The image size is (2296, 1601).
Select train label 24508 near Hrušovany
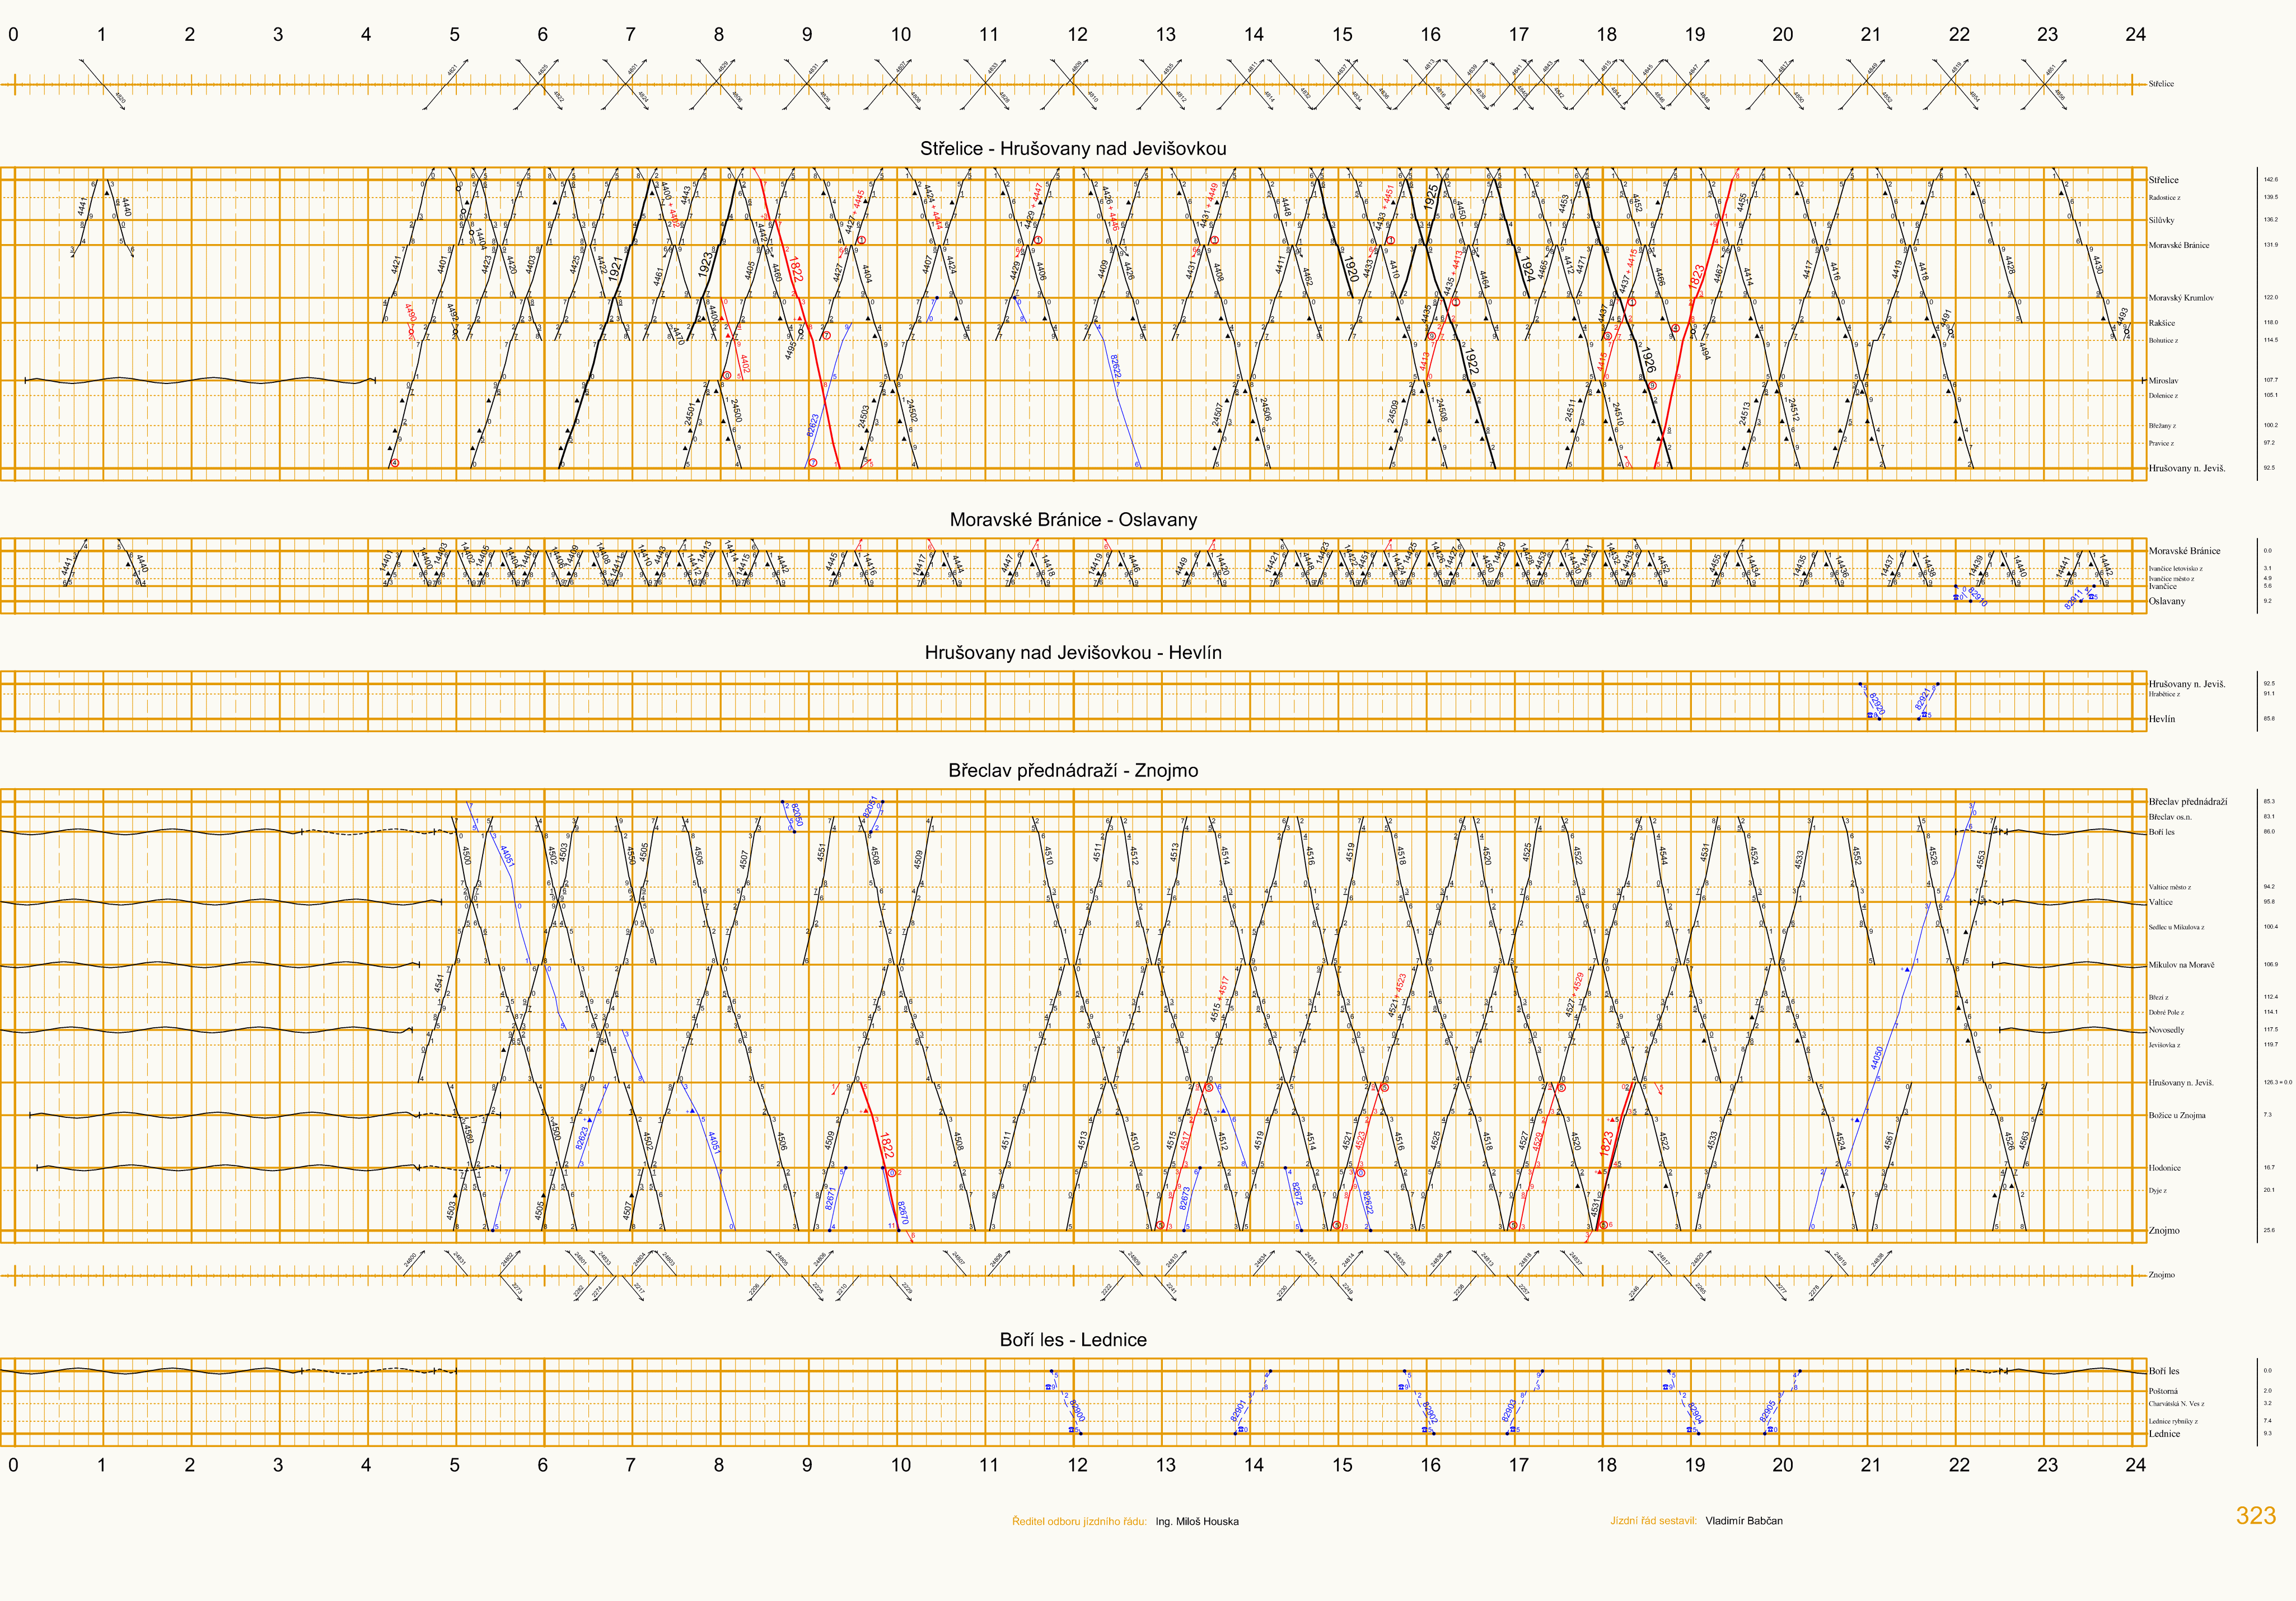click(1441, 410)
